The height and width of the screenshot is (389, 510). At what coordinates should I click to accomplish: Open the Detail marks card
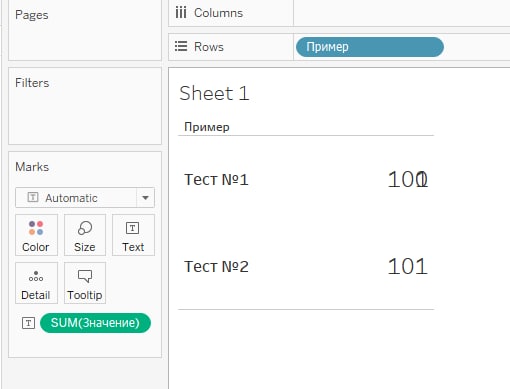pos(36,283)
